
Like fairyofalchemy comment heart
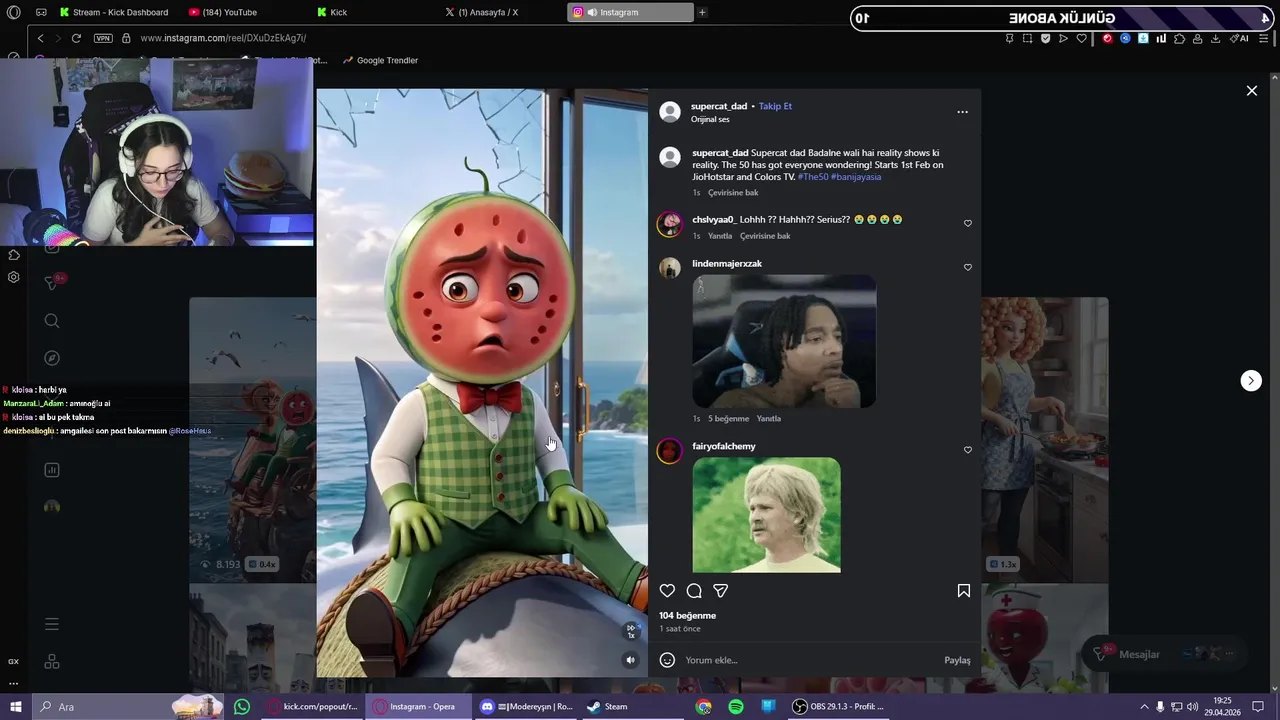tap(967, 450)
